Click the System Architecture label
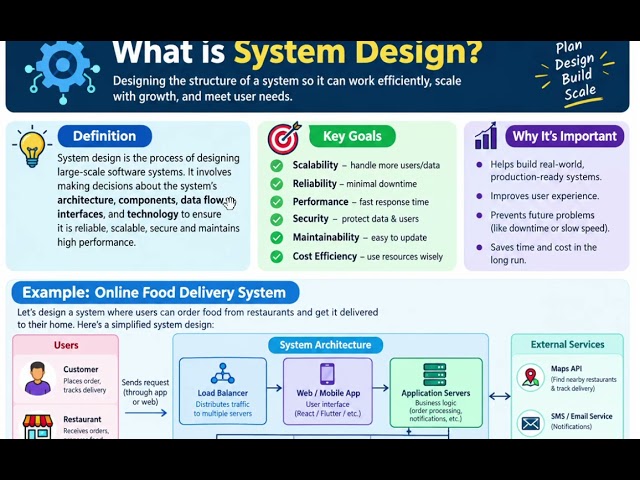The height and width of the screenshot is (480, 640). click(x=325, y=345)
